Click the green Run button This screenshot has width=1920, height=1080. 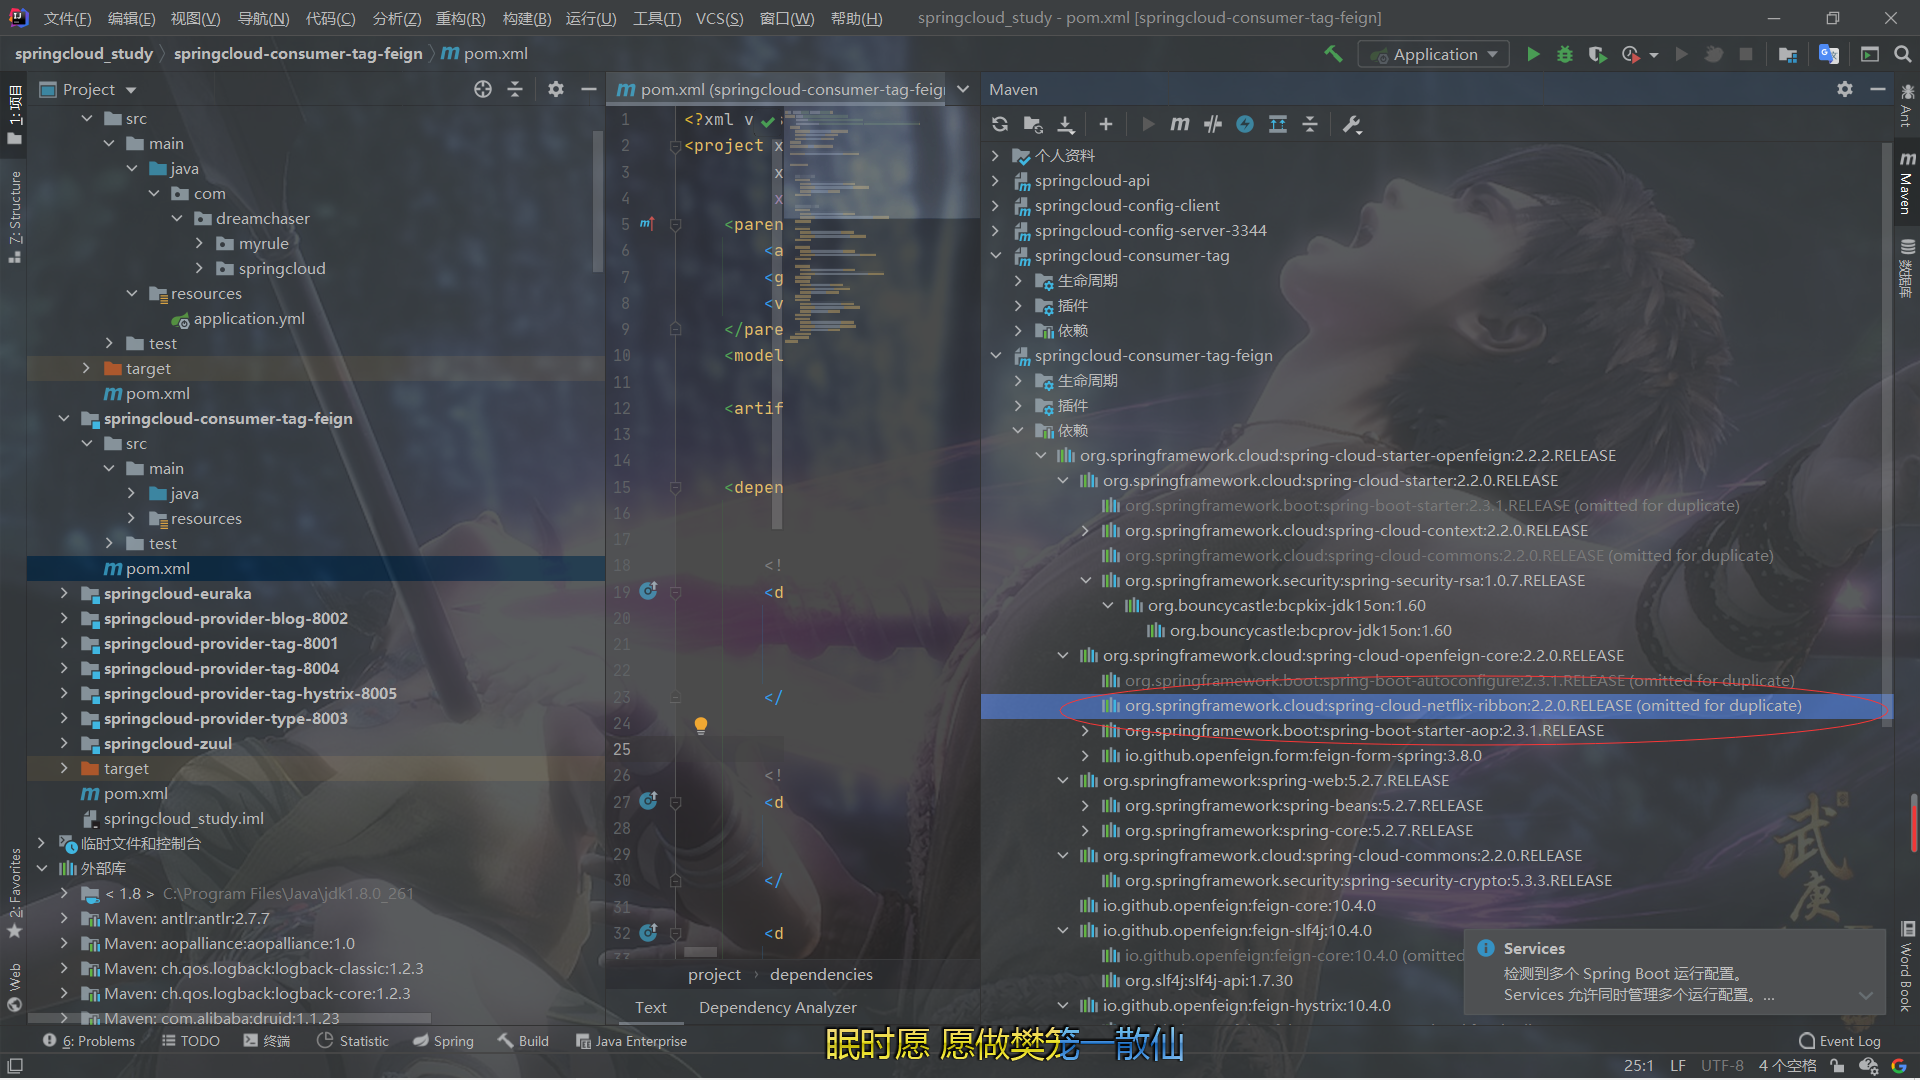point(1533,54)
